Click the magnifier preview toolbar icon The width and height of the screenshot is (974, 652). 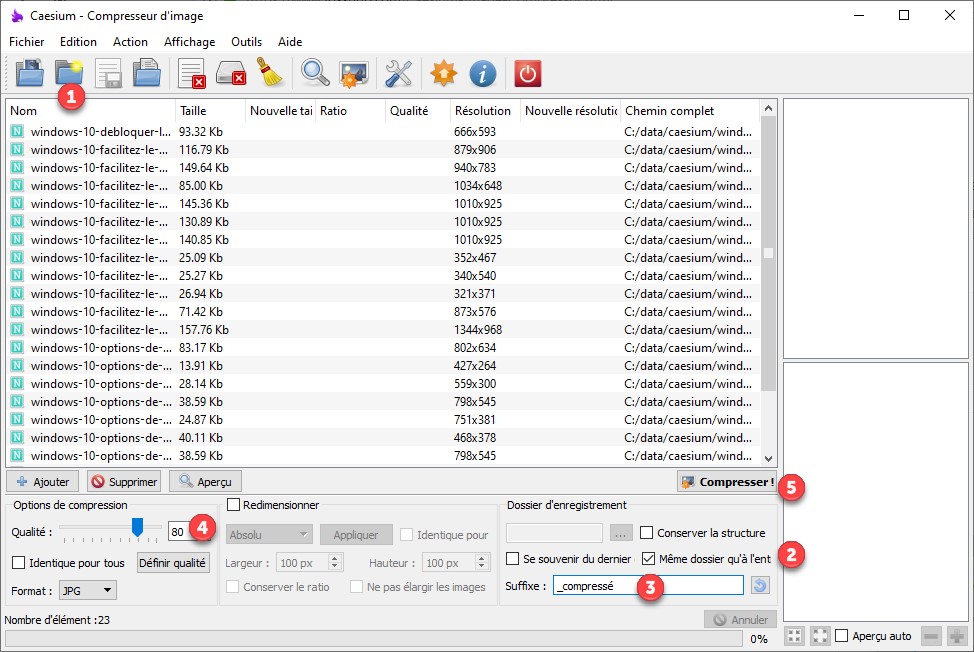click(315, 73)
